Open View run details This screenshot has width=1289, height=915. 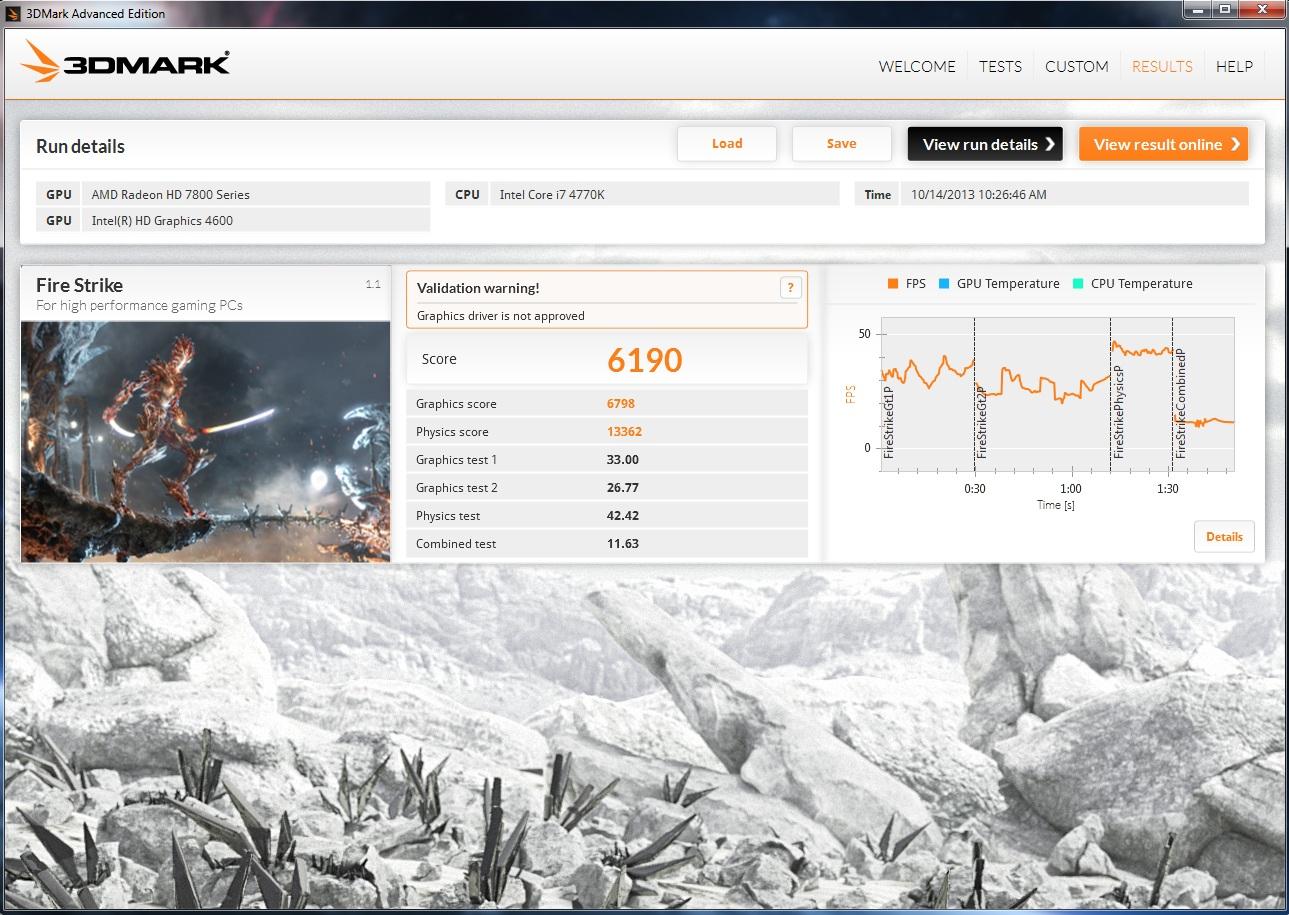[x=985, y=144]
